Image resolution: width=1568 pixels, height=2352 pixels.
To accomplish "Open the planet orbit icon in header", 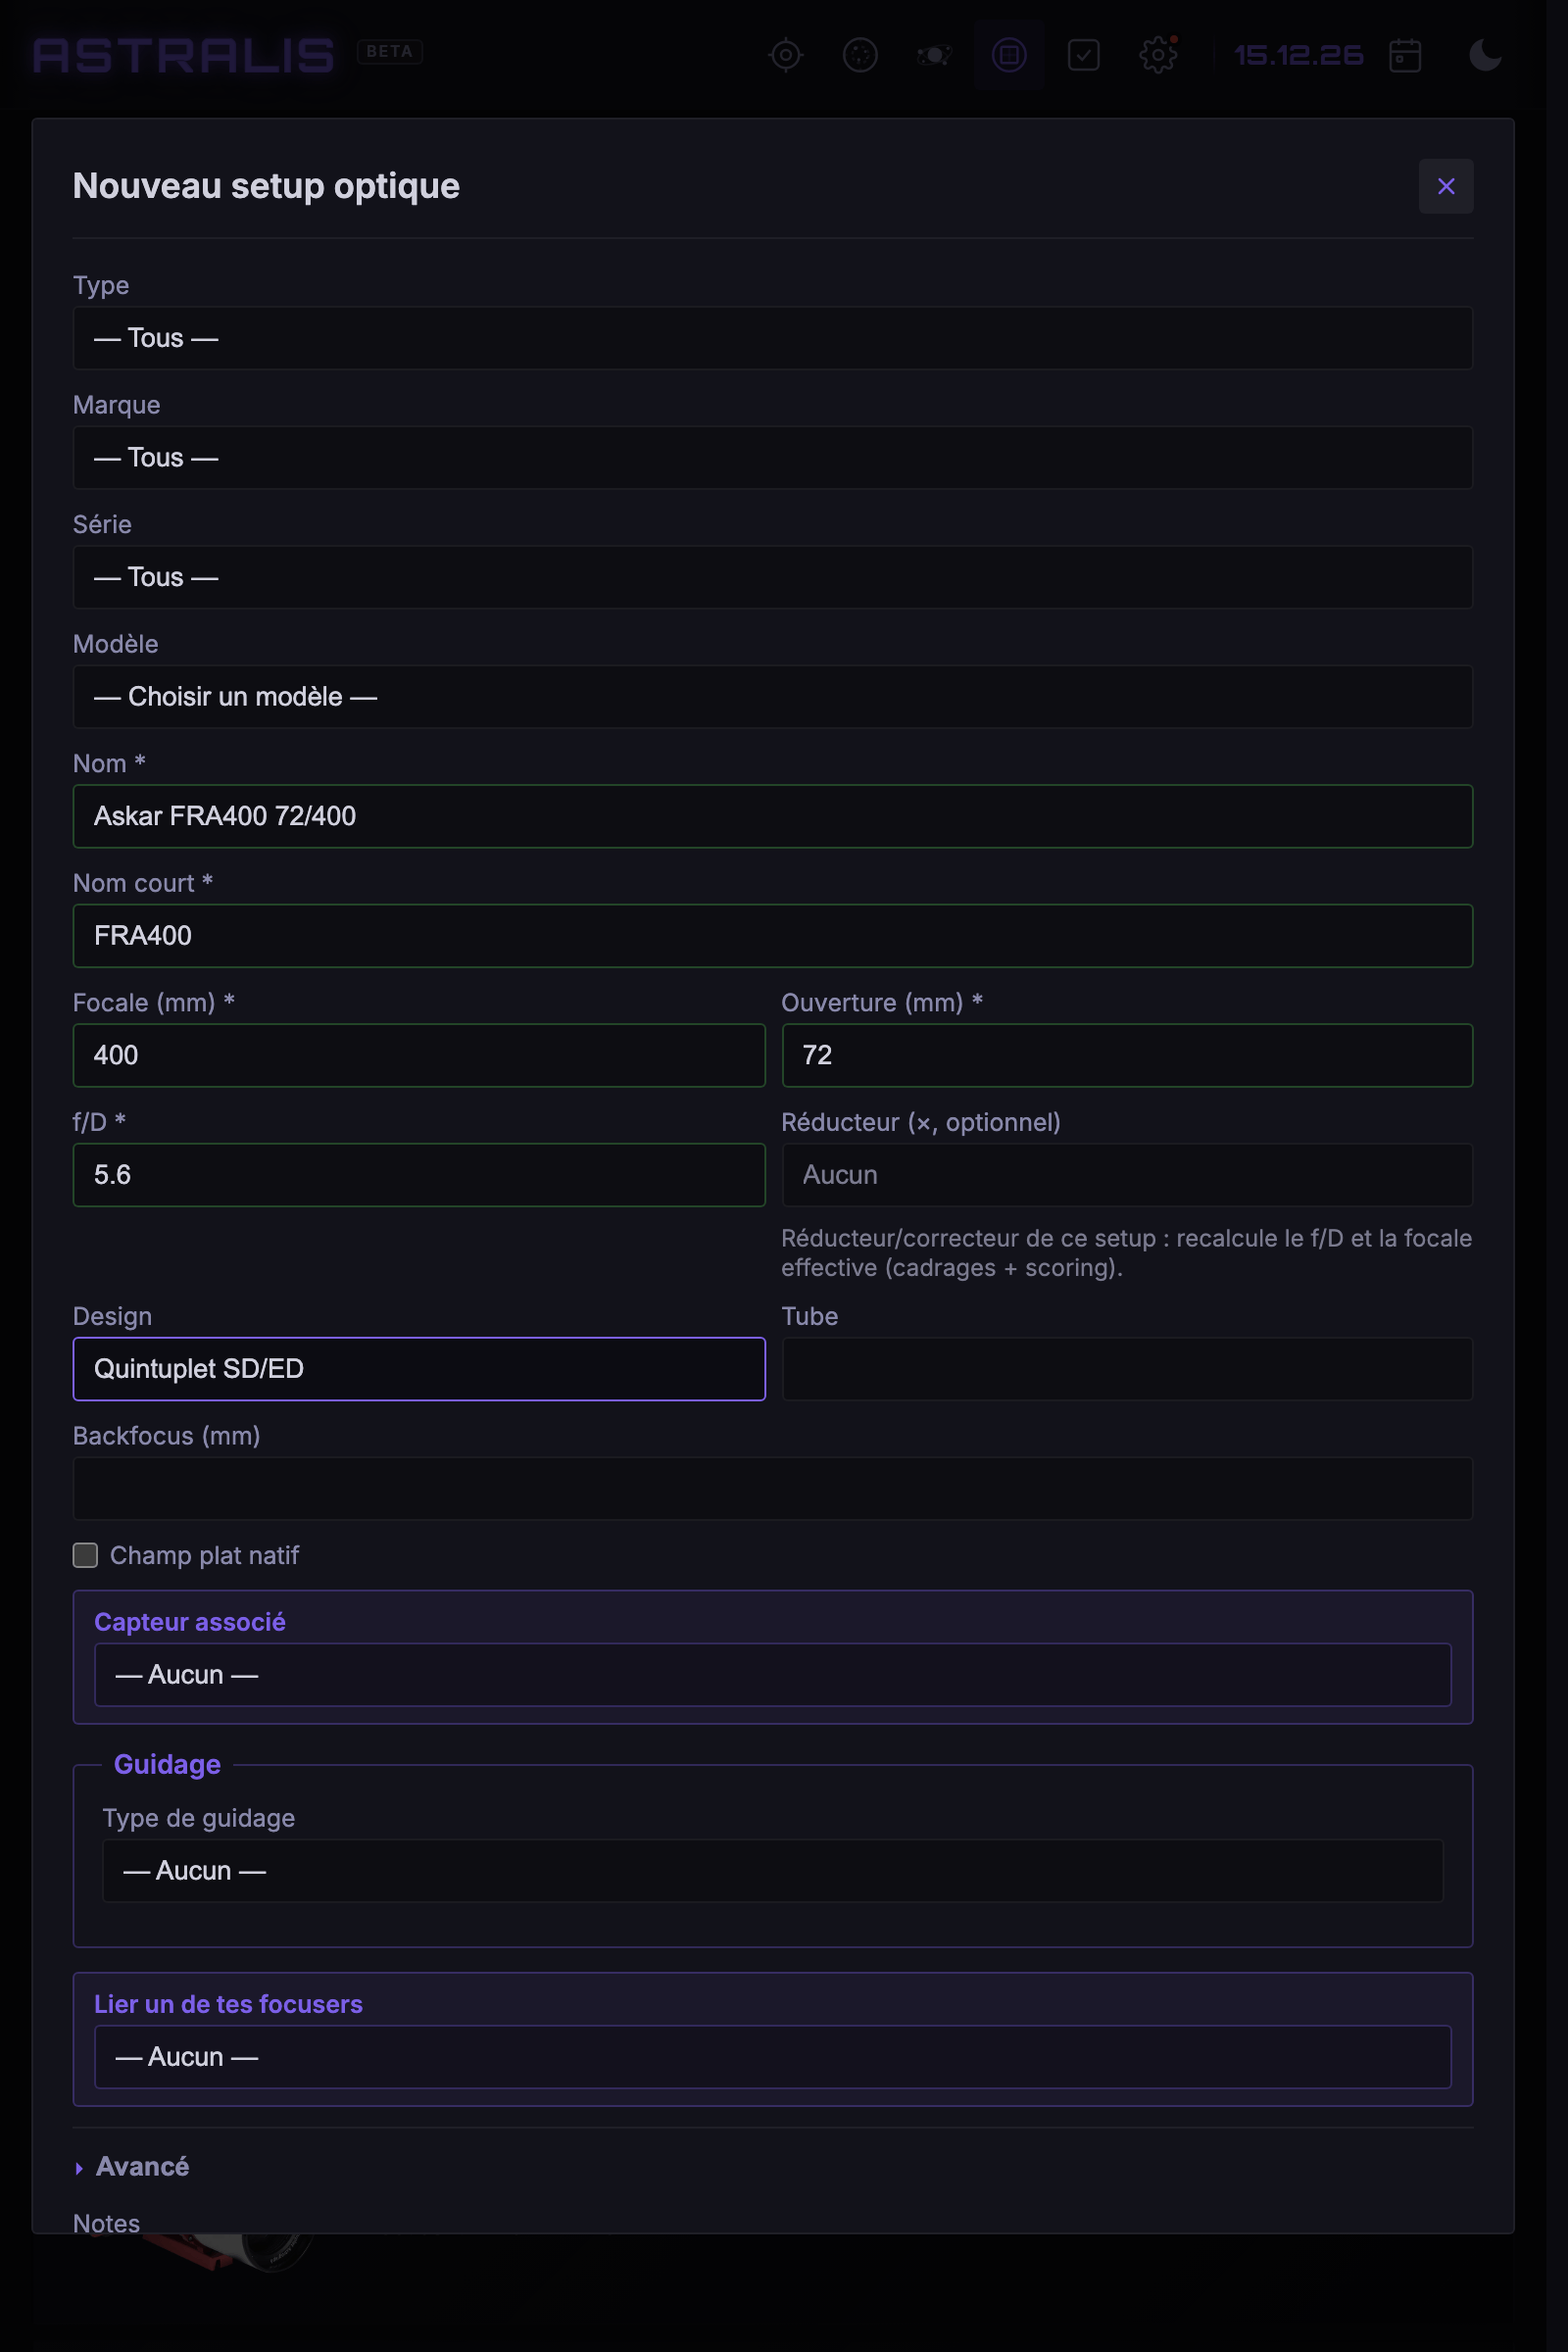I will tap(934, 55).
